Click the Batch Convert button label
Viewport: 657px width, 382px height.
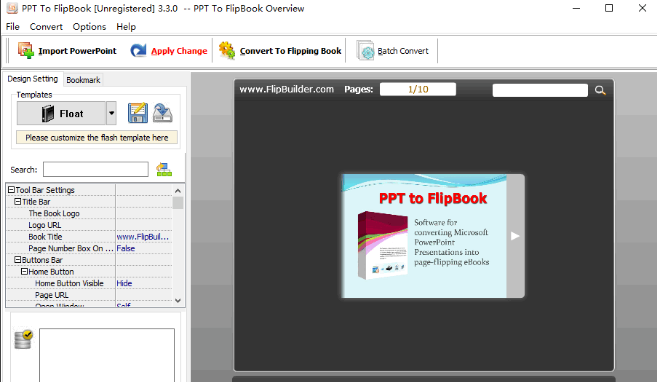click(x=403, y=51)
